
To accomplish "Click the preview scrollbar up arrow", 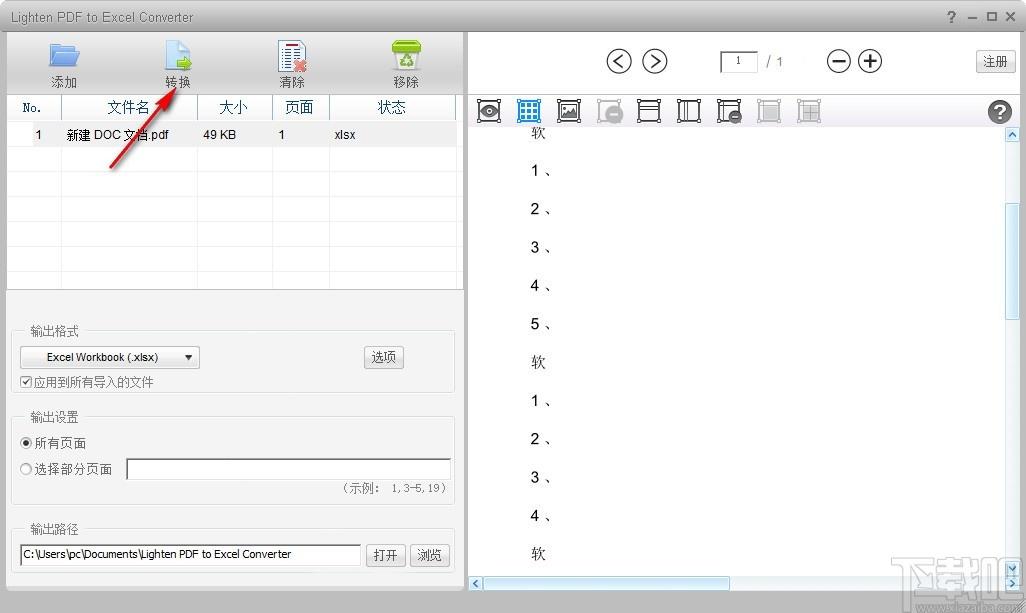I will (x=1012, y=135).
